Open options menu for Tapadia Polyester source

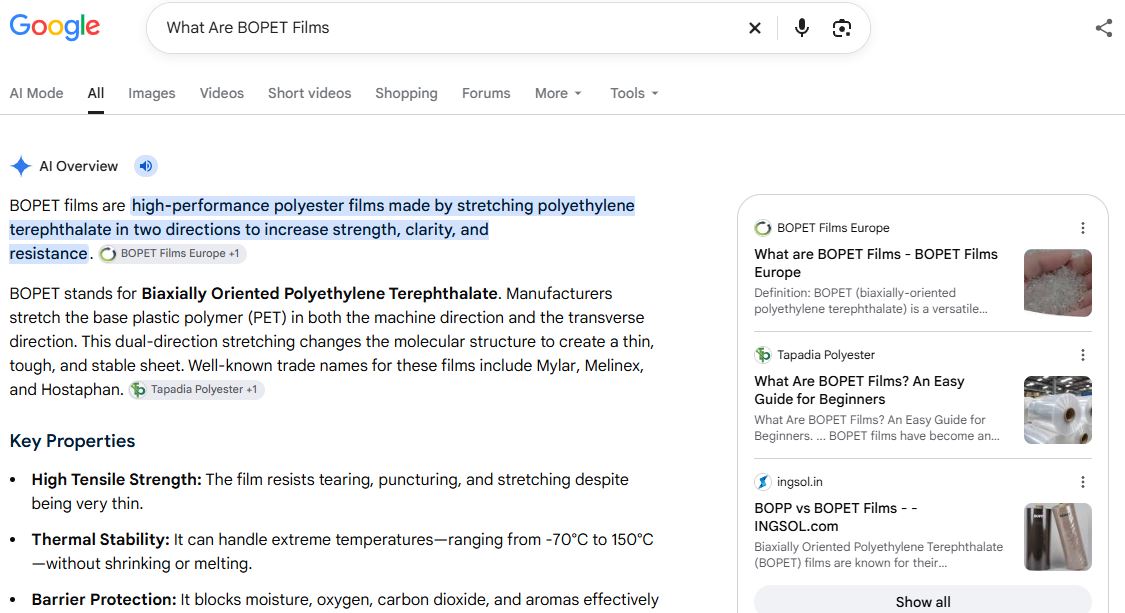point(1083,355)
